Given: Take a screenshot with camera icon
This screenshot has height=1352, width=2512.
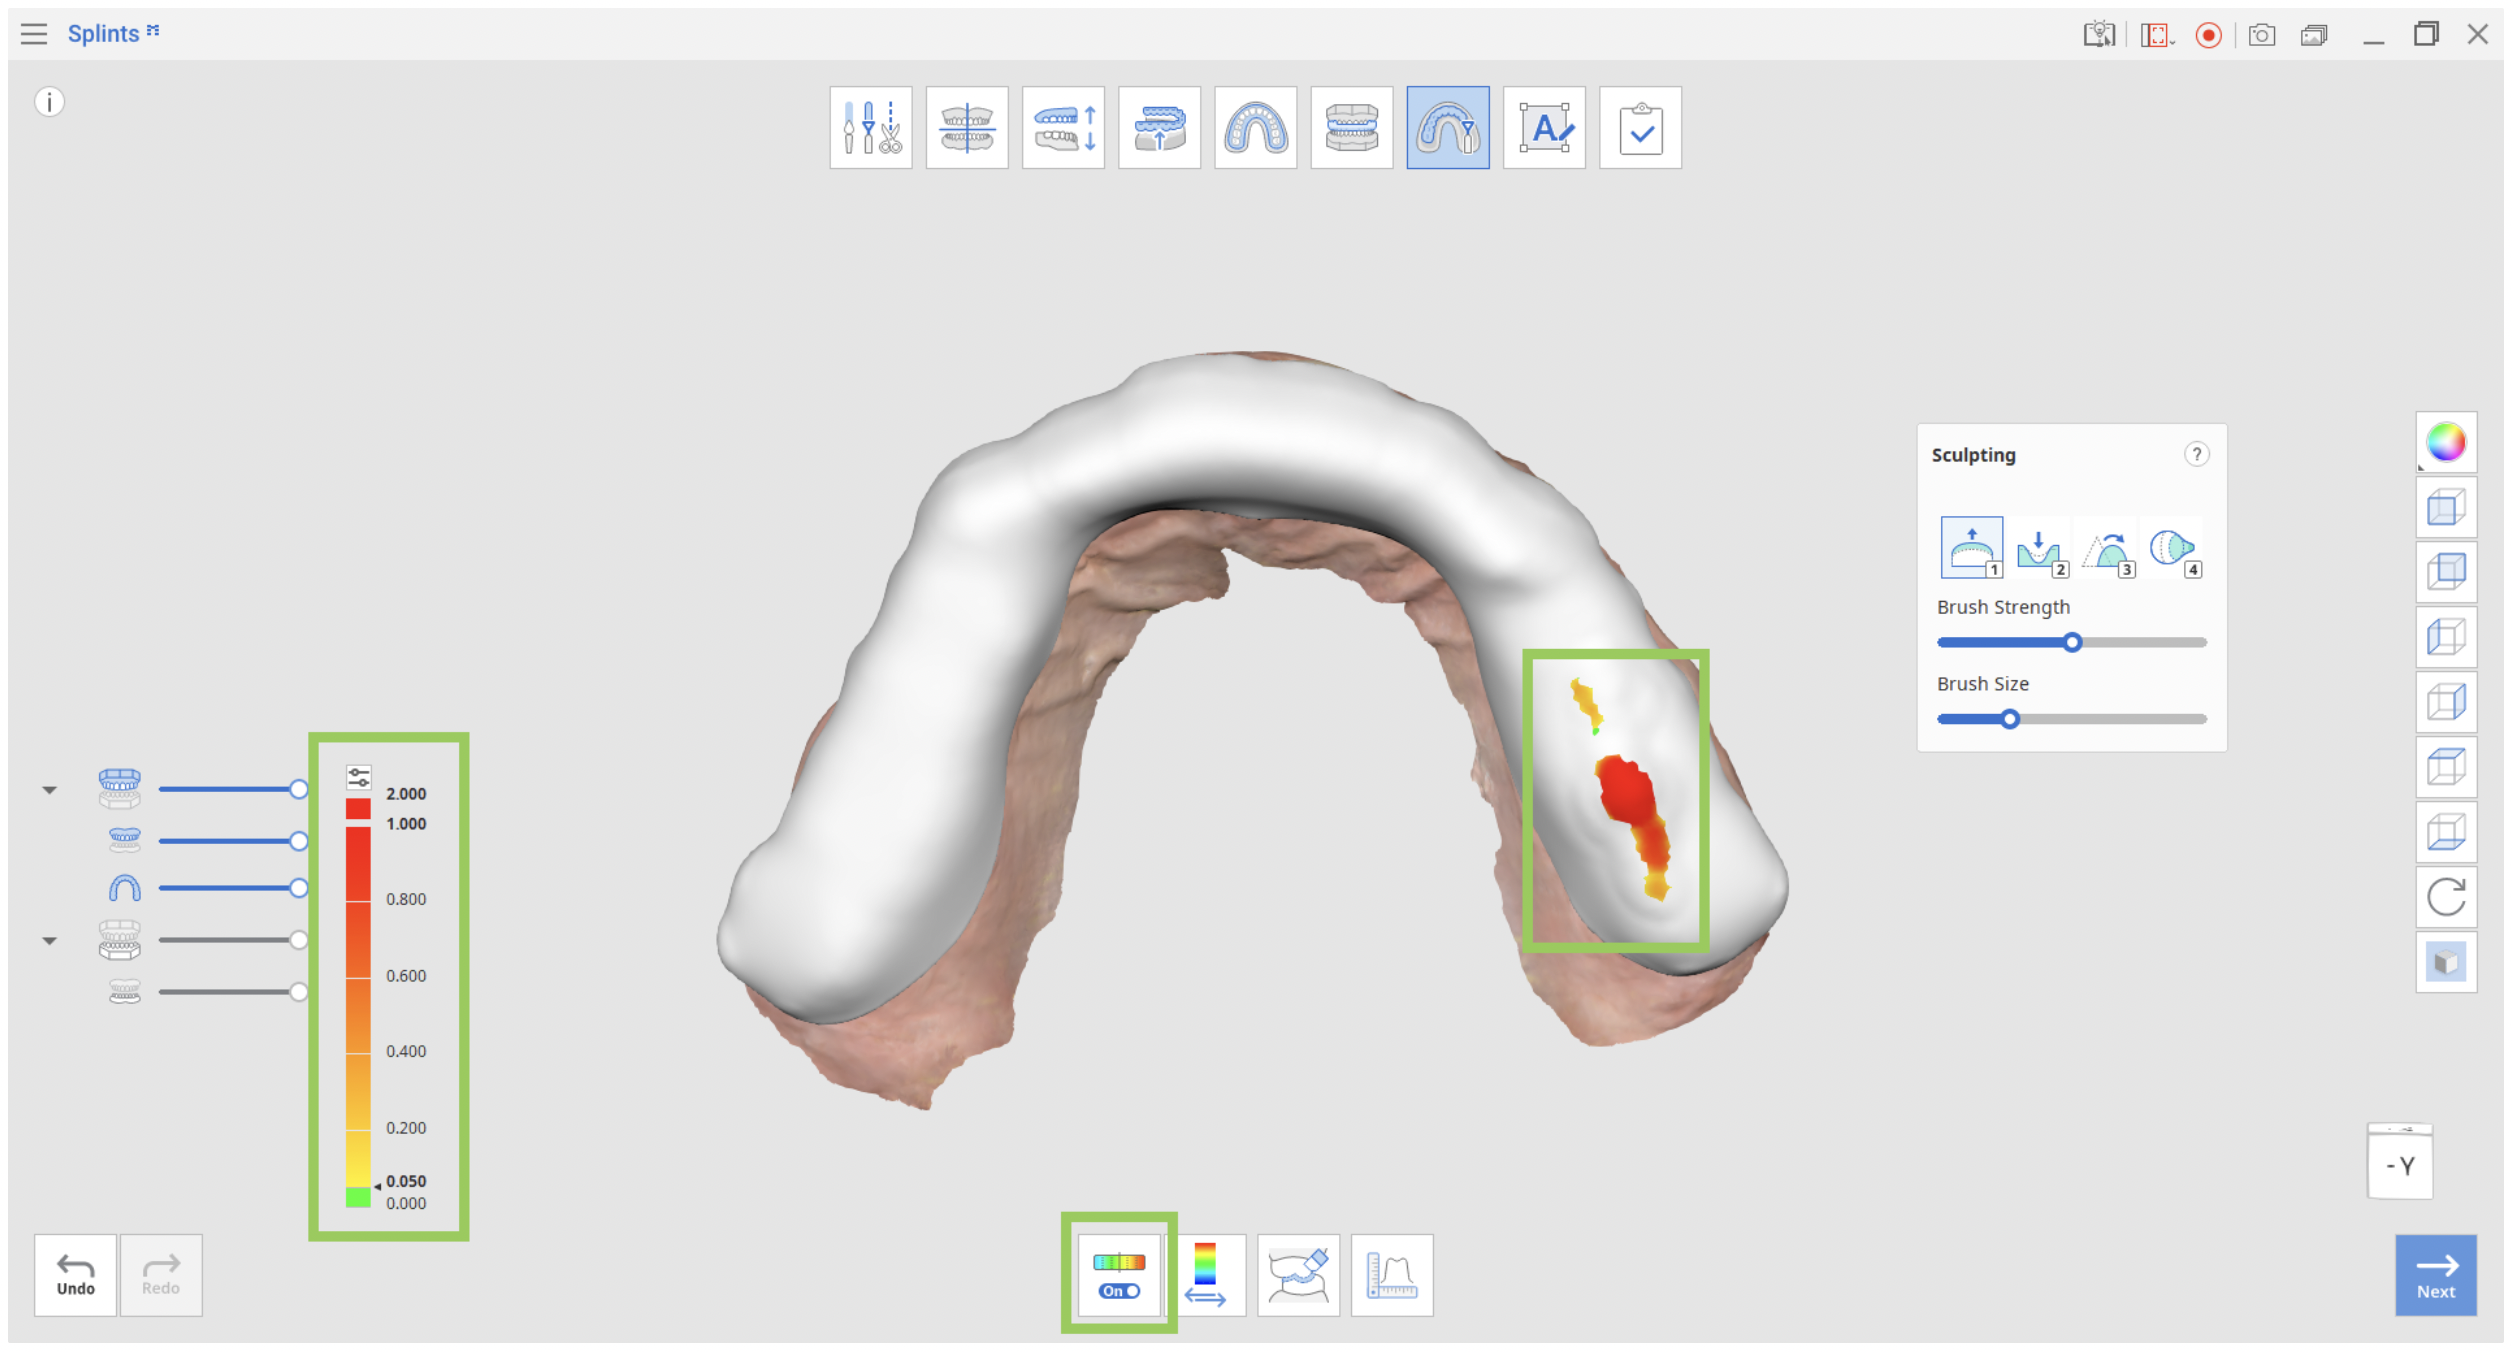Looking at the screenshot, I should click(2261, 35).
